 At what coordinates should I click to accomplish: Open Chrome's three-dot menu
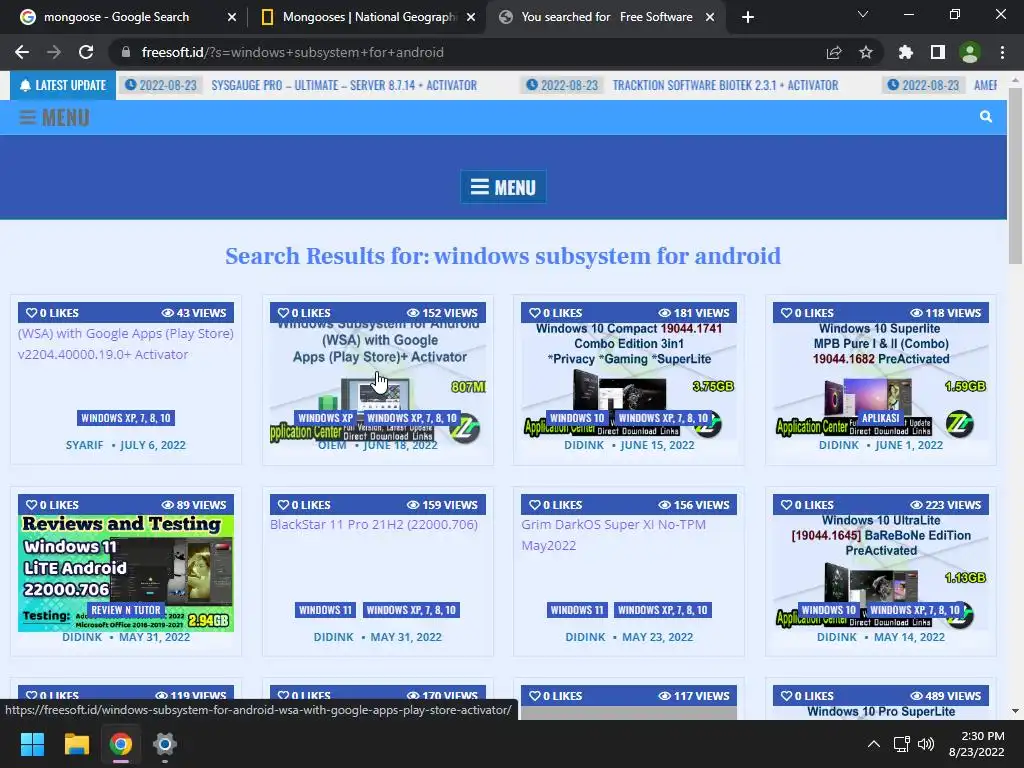(1002, 52)
